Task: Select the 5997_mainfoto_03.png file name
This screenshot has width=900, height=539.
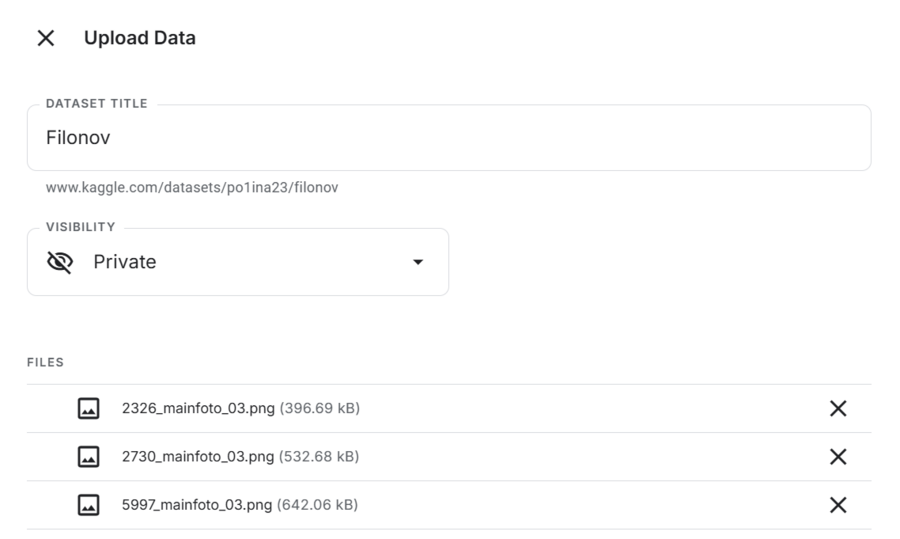Action: coord(197,505)
